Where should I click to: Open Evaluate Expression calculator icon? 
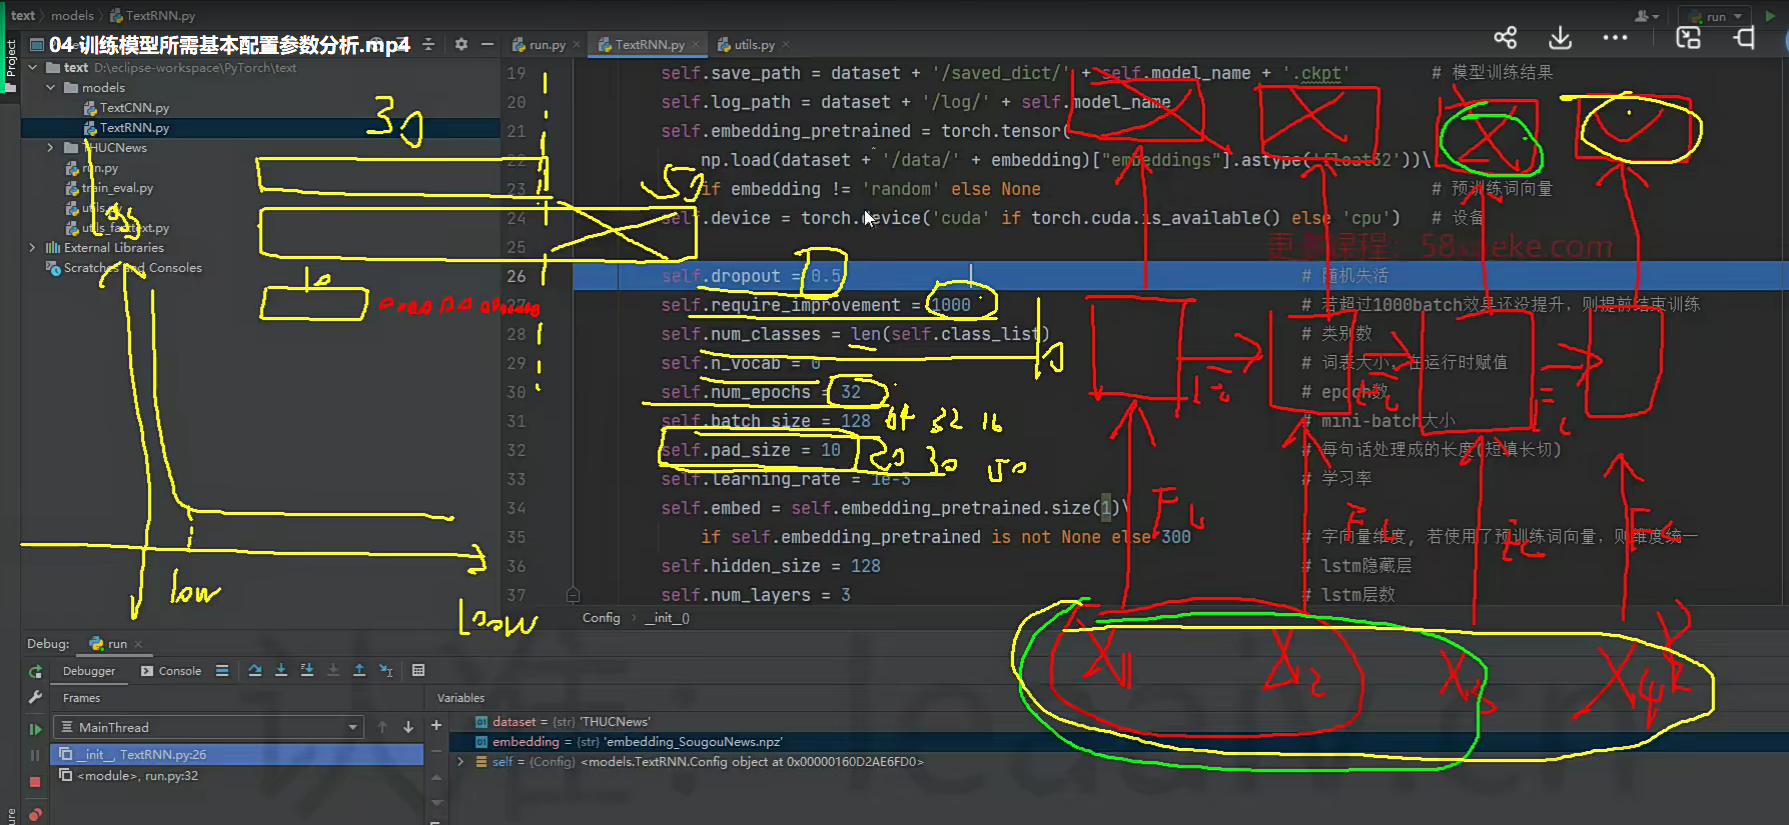[418, 671]
